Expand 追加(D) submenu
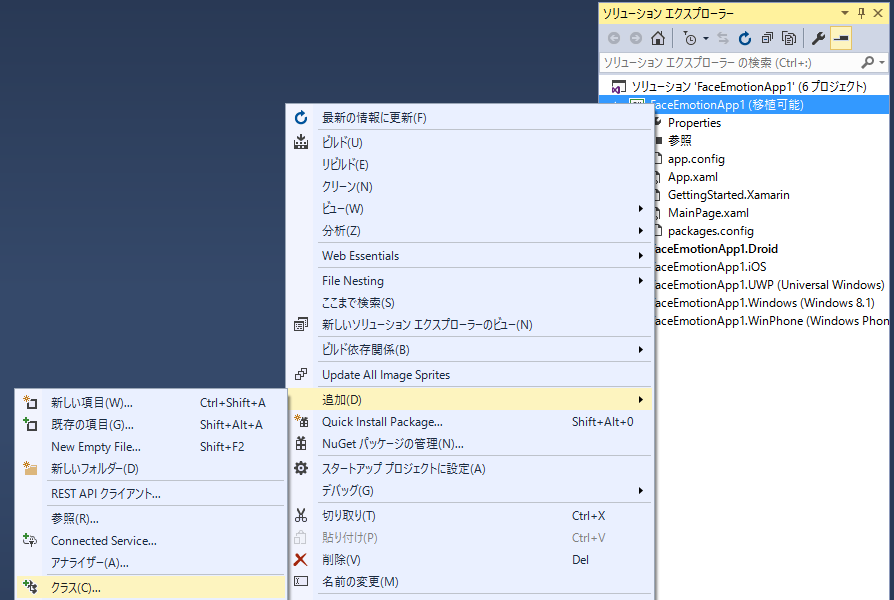 pyautogui.click(x=470, y=400)
